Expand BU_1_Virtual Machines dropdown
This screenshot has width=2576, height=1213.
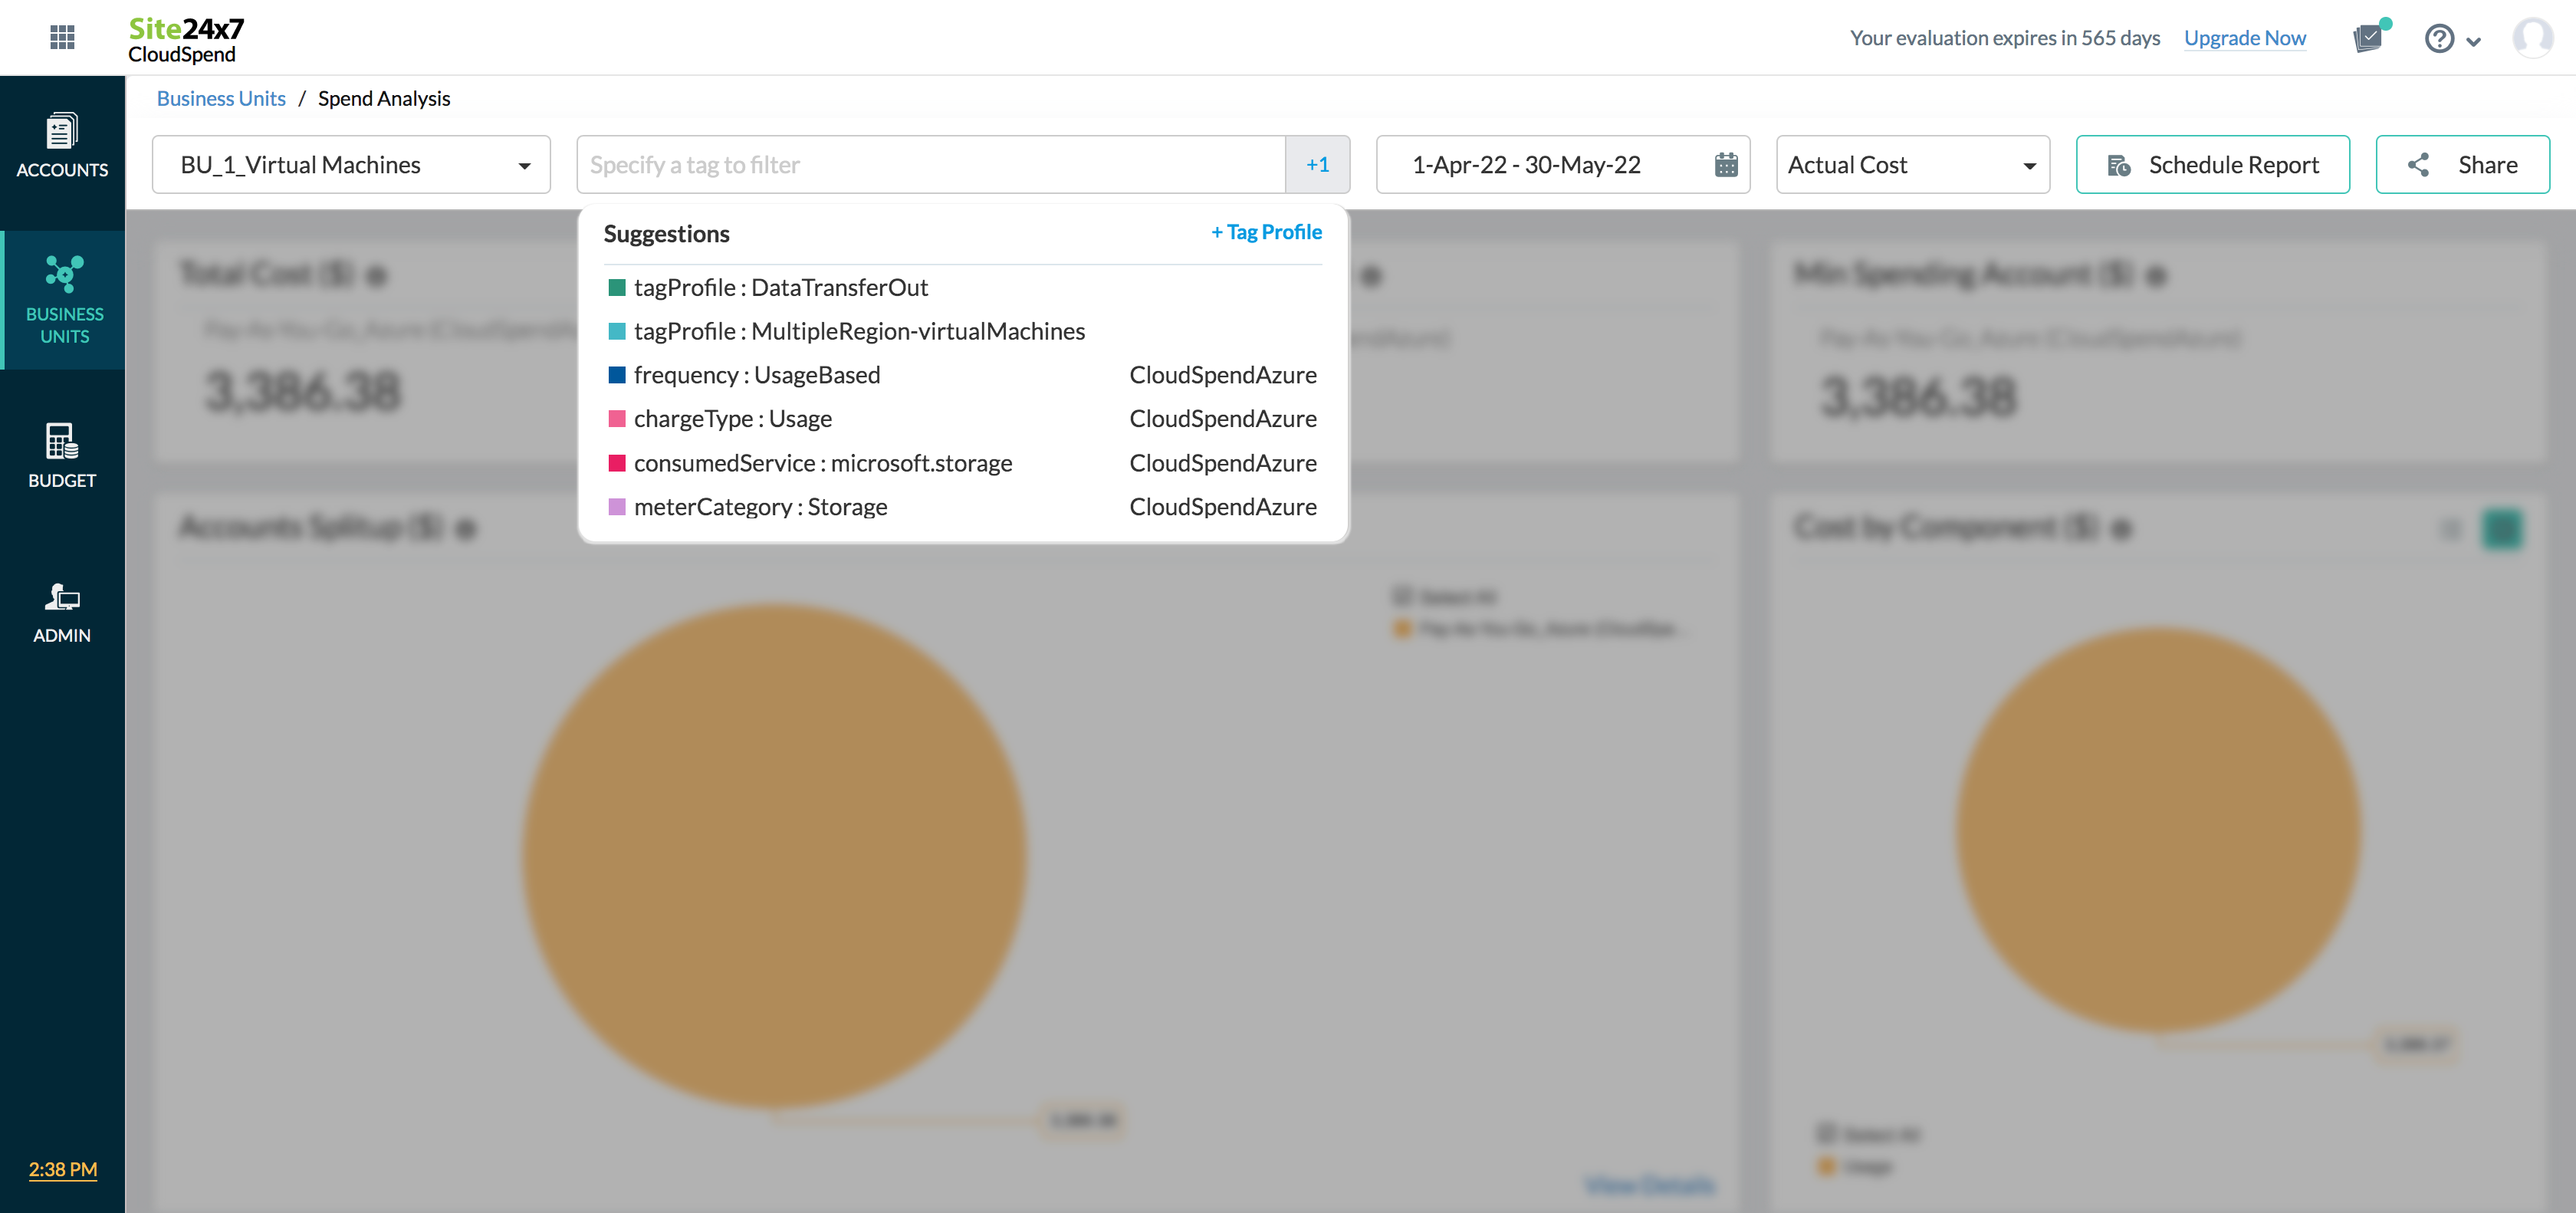(x=351, y=165)
